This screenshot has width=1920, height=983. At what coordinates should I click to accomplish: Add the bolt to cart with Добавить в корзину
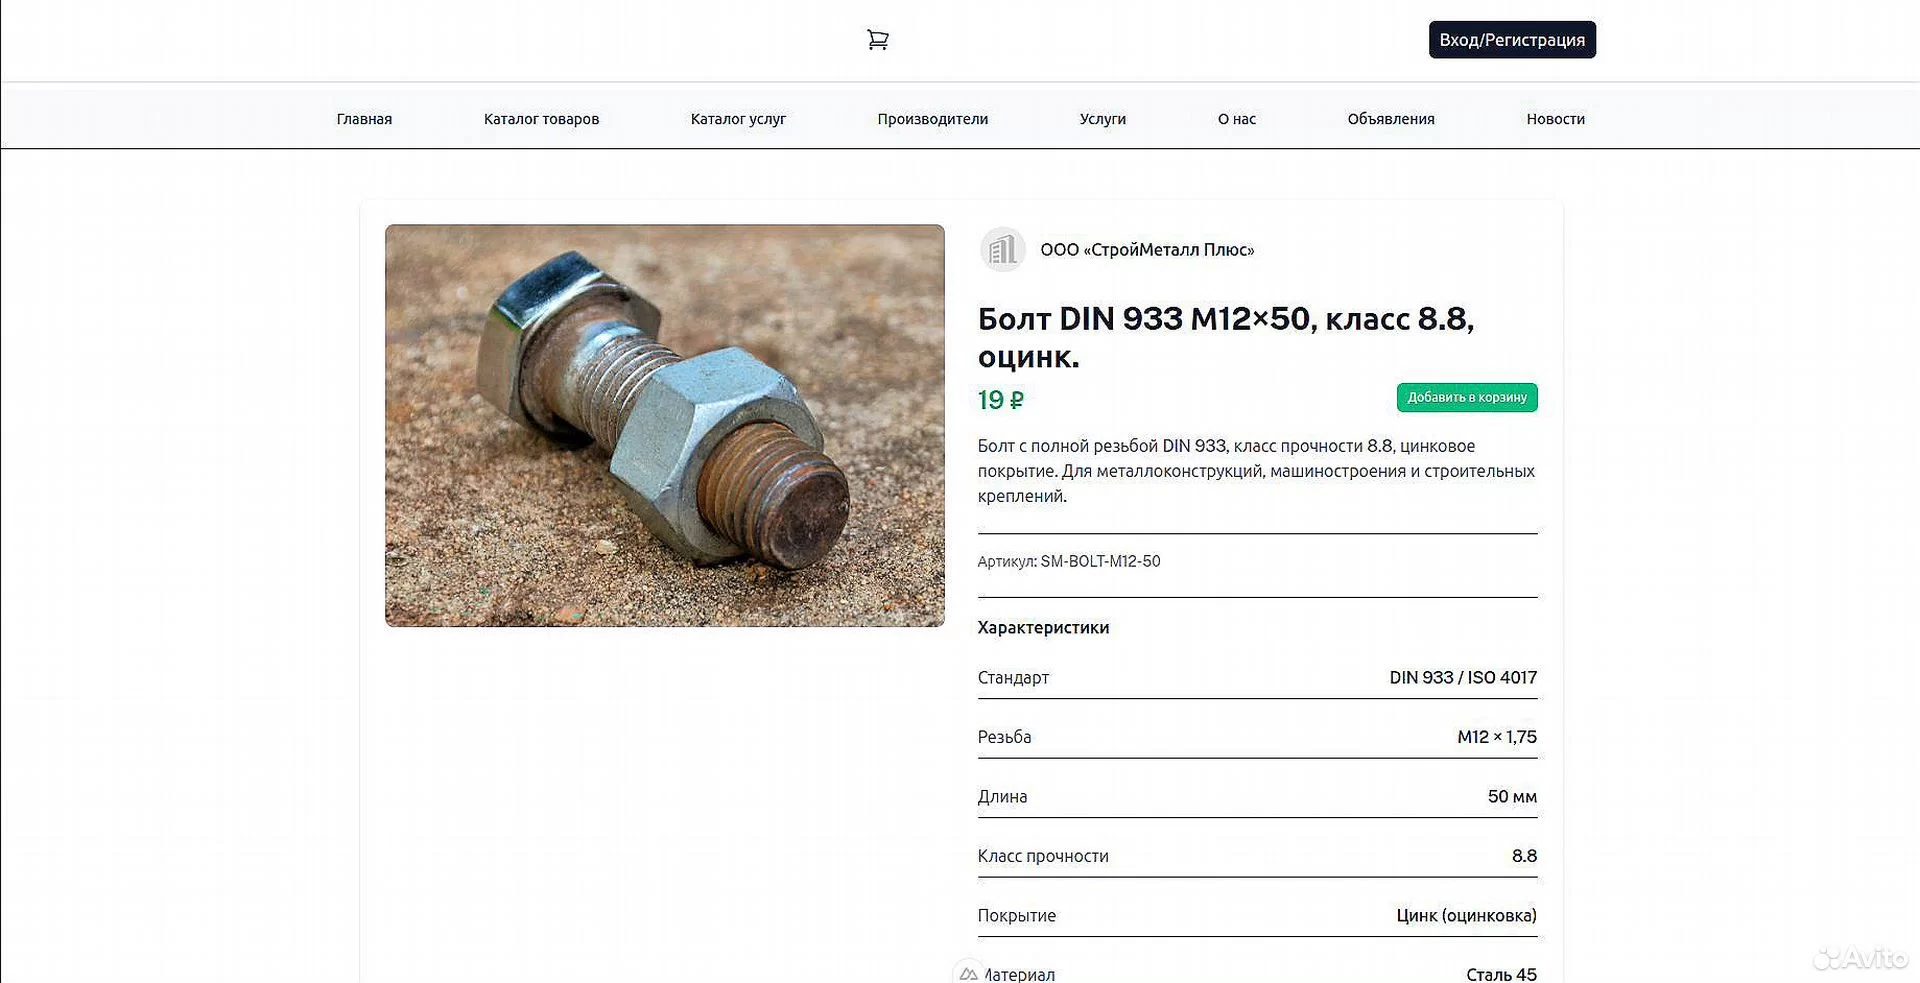[x=1467, y=397]
